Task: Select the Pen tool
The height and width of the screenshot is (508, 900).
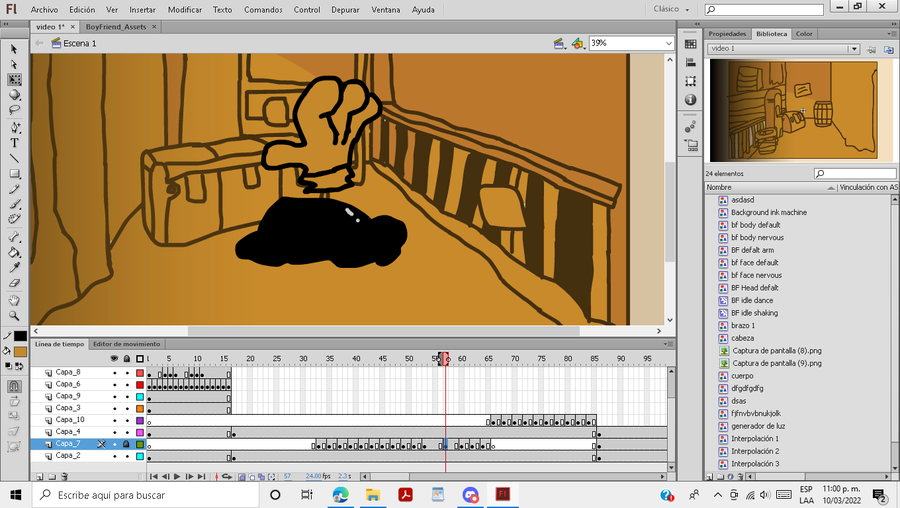Action: (14, 127)
